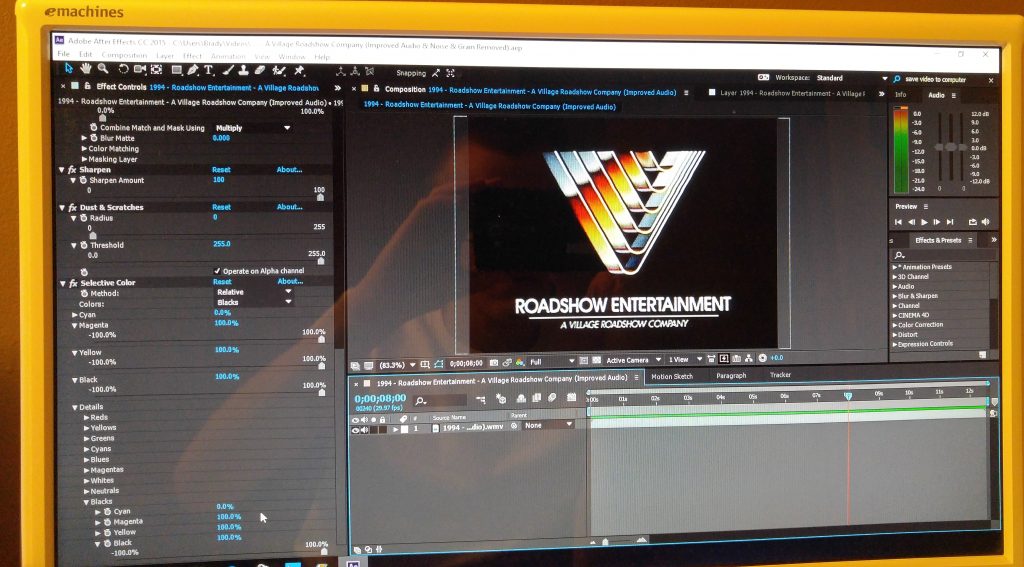This screenshot has height=567, width=1024.
Task: Reset the Selective Color effect
Action: (222, 282)
